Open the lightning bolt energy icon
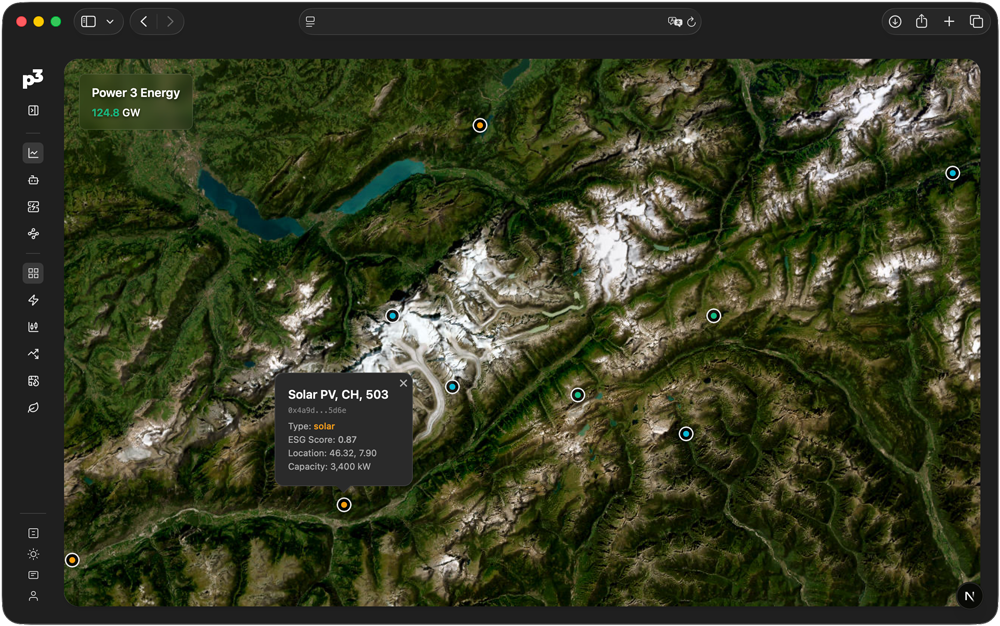 [33, 300]
